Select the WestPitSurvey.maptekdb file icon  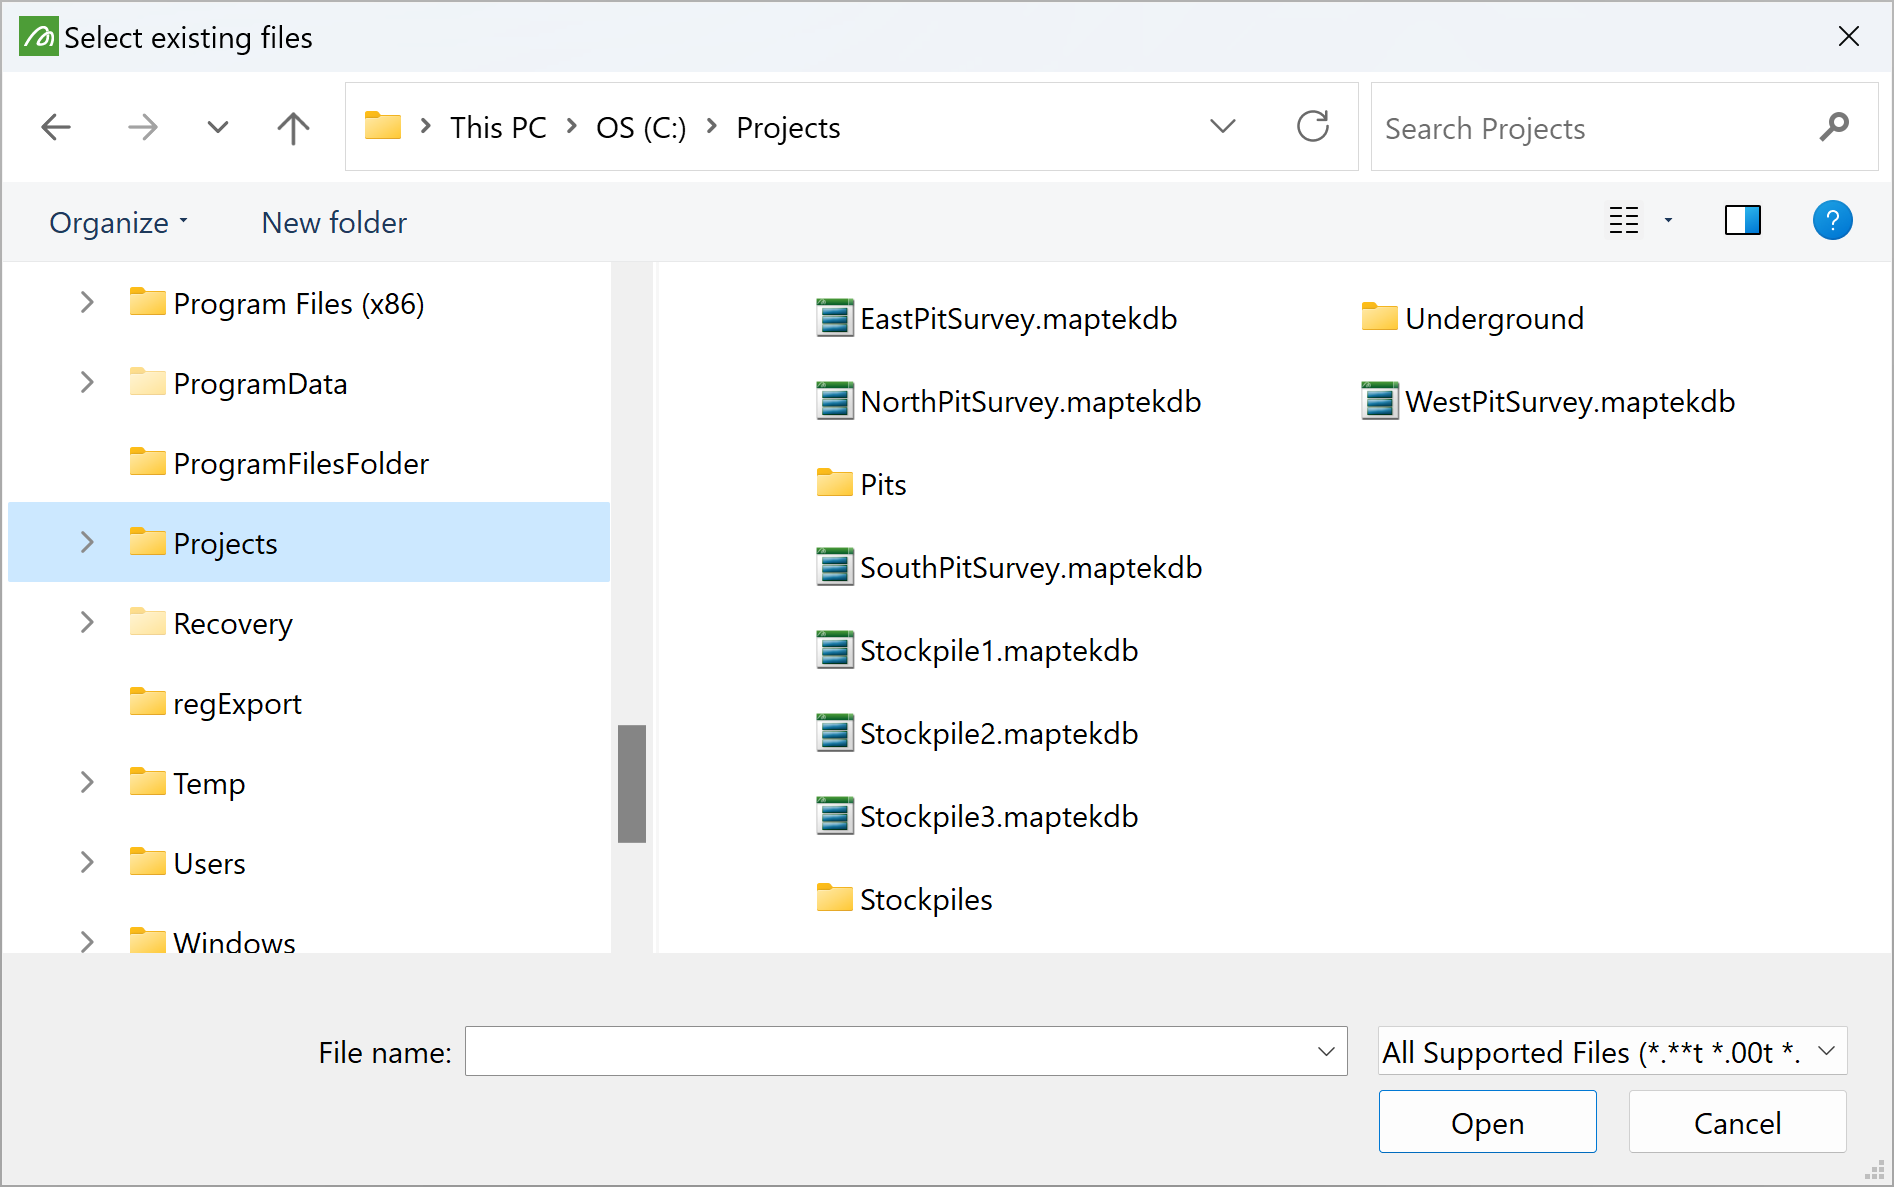(x=1380, y=402)
